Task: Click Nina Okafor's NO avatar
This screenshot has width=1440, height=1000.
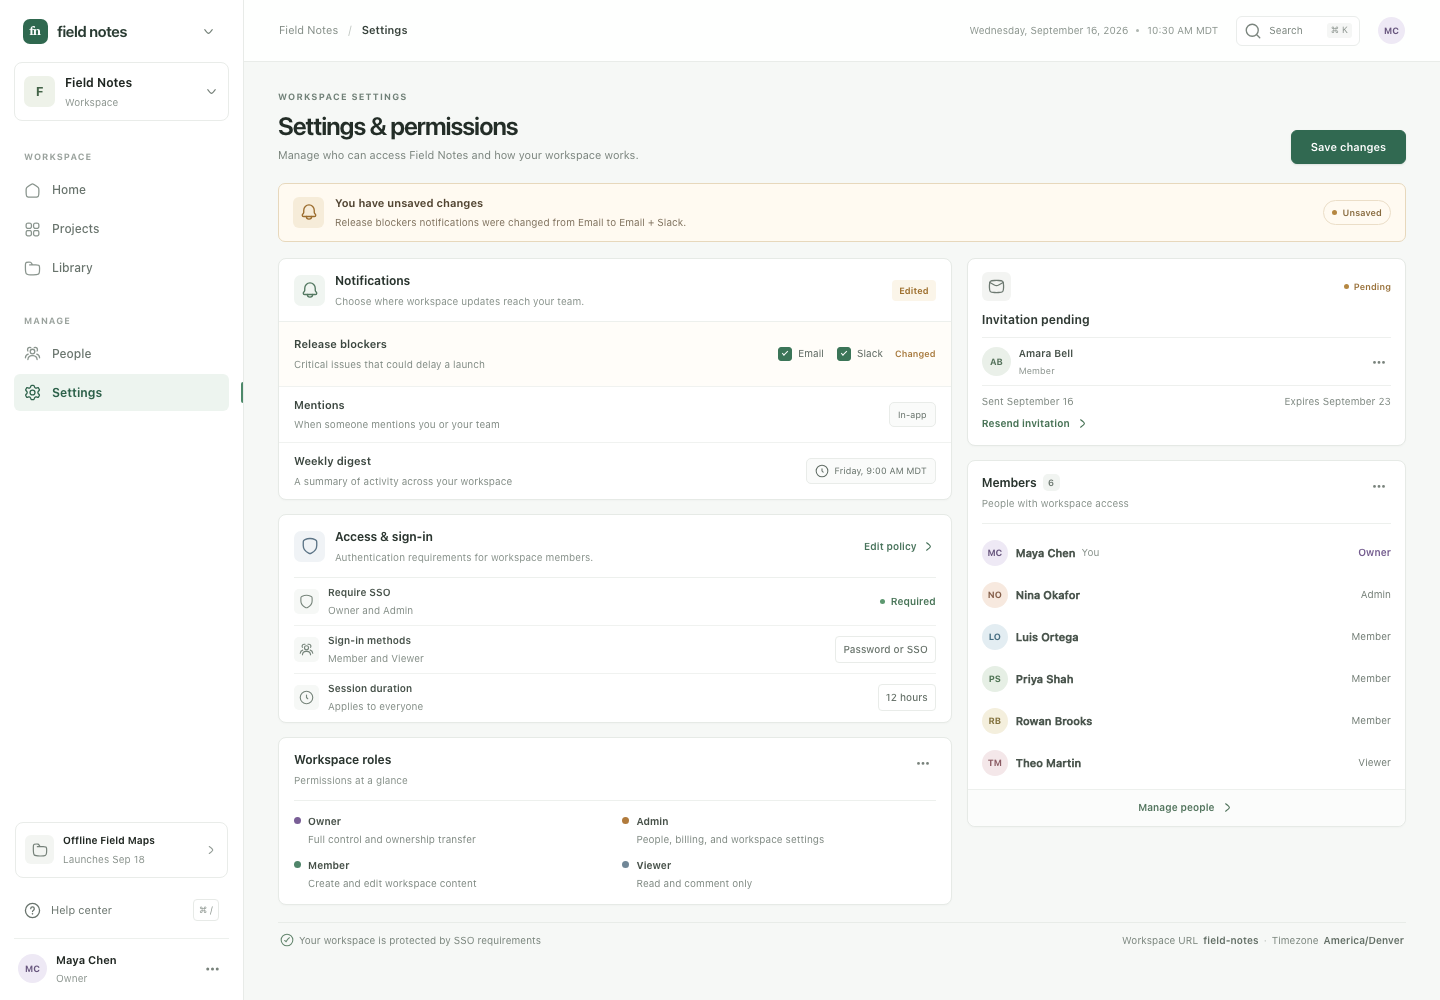Action: pyautogui.click(x=995, y=595)
